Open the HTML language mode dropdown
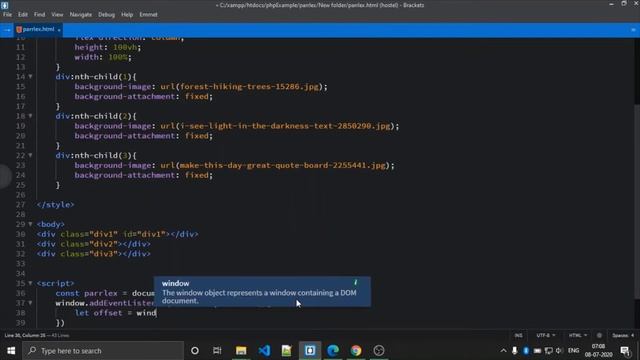 click(578, 335)
